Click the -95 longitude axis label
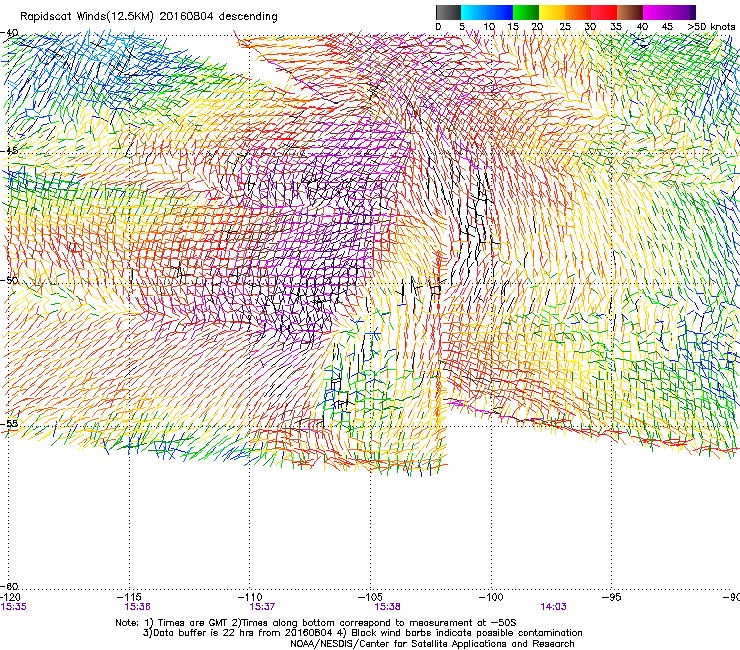740x650 pixels. click(612, 597)
